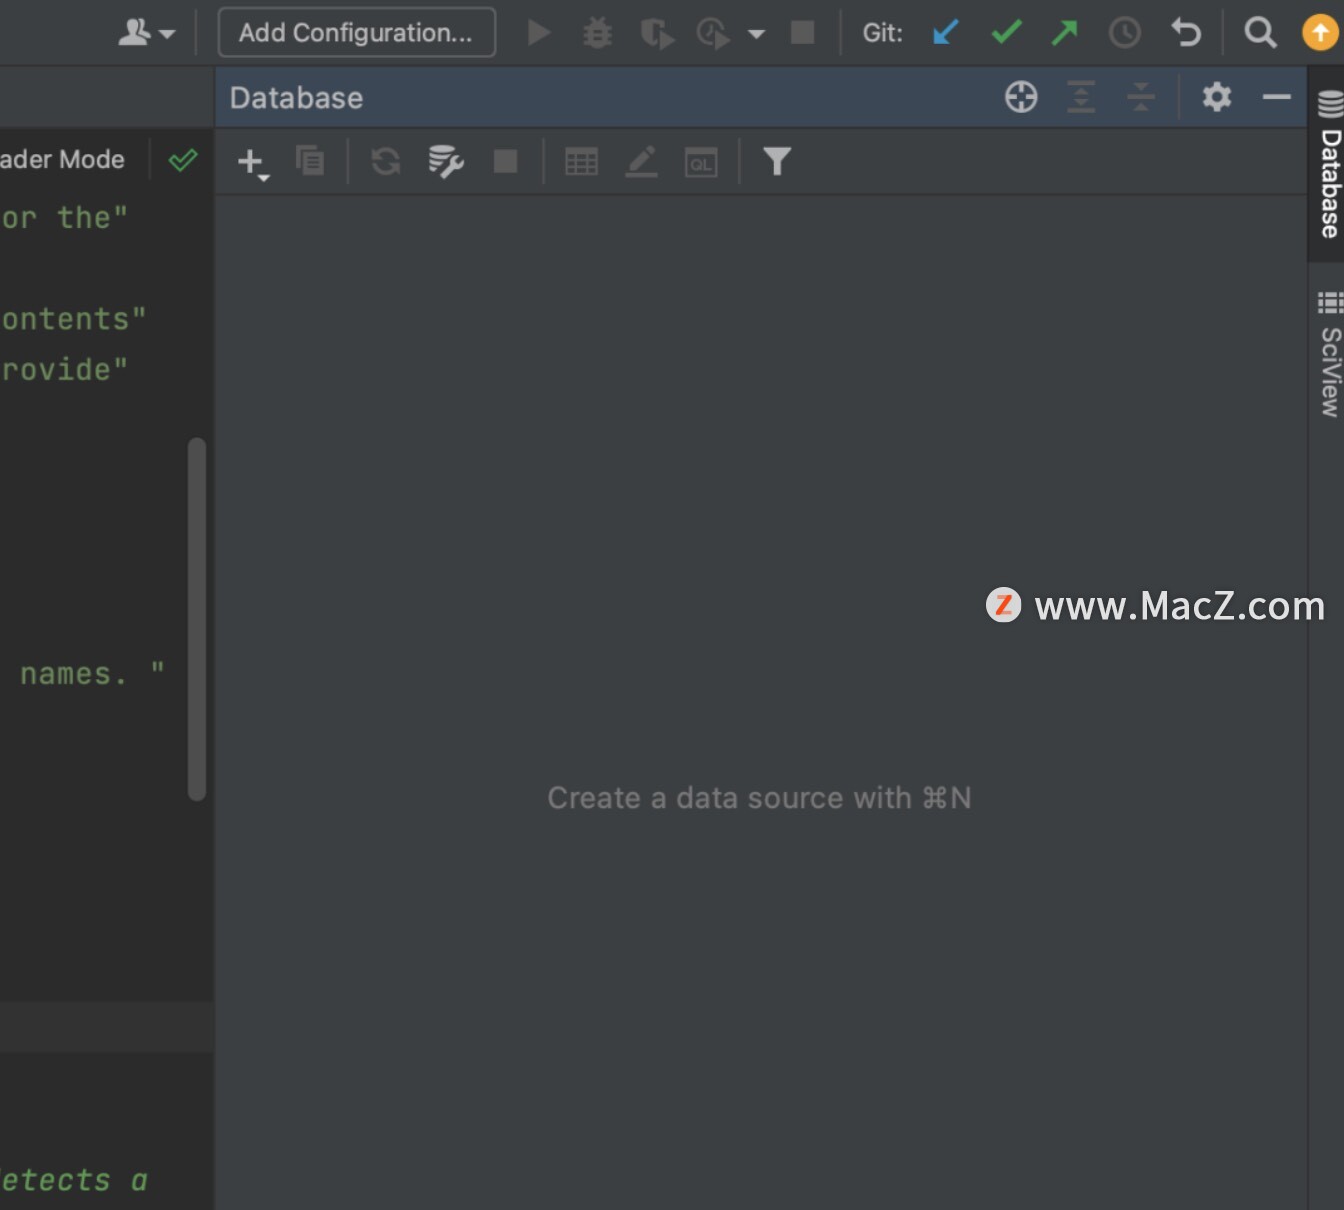This screenshot has height=1210, width=1344.
Task: Hide the Database tool window
Action: click(1277, 97)
